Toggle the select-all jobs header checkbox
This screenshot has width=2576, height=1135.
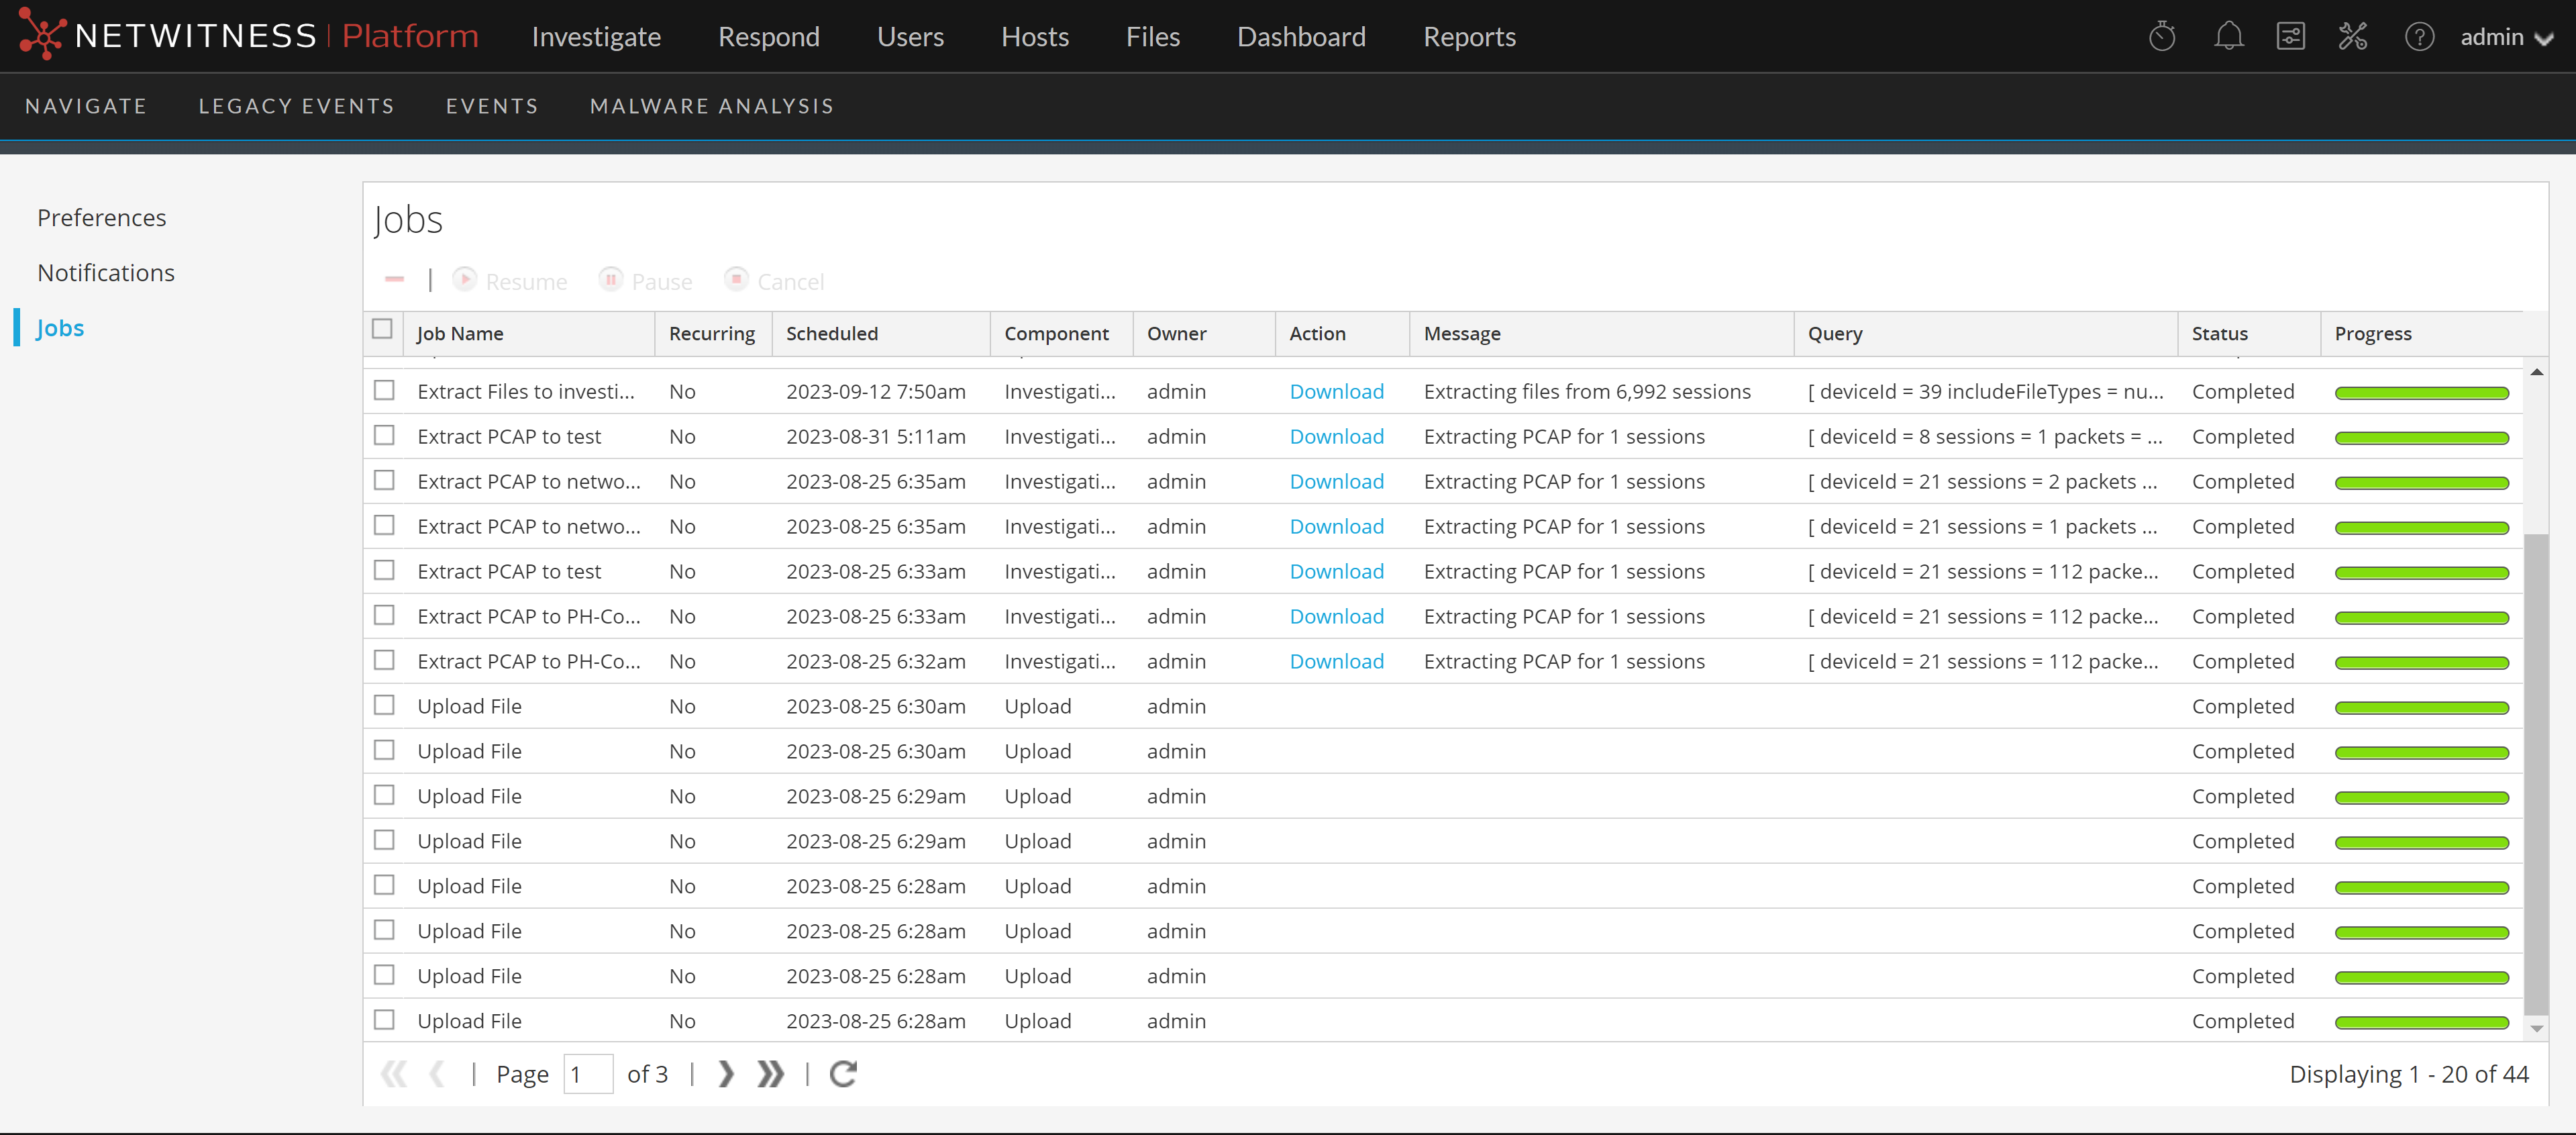point(382,330)
